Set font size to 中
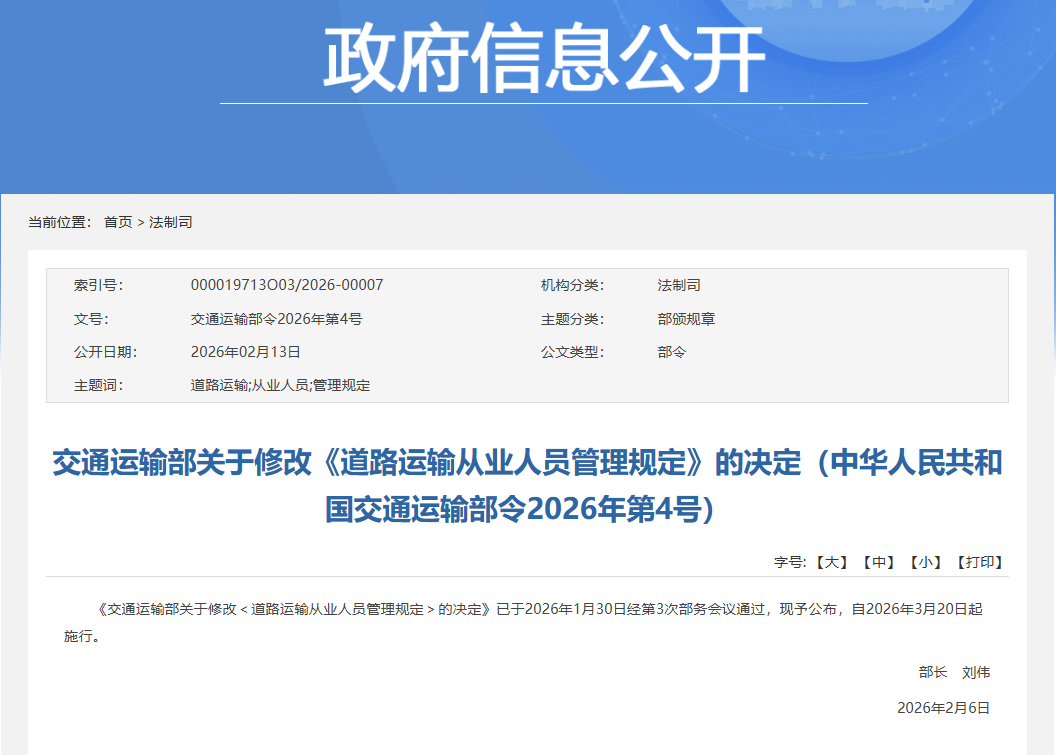This screenshot has width=1056, height=755. (x=879, y=562)
